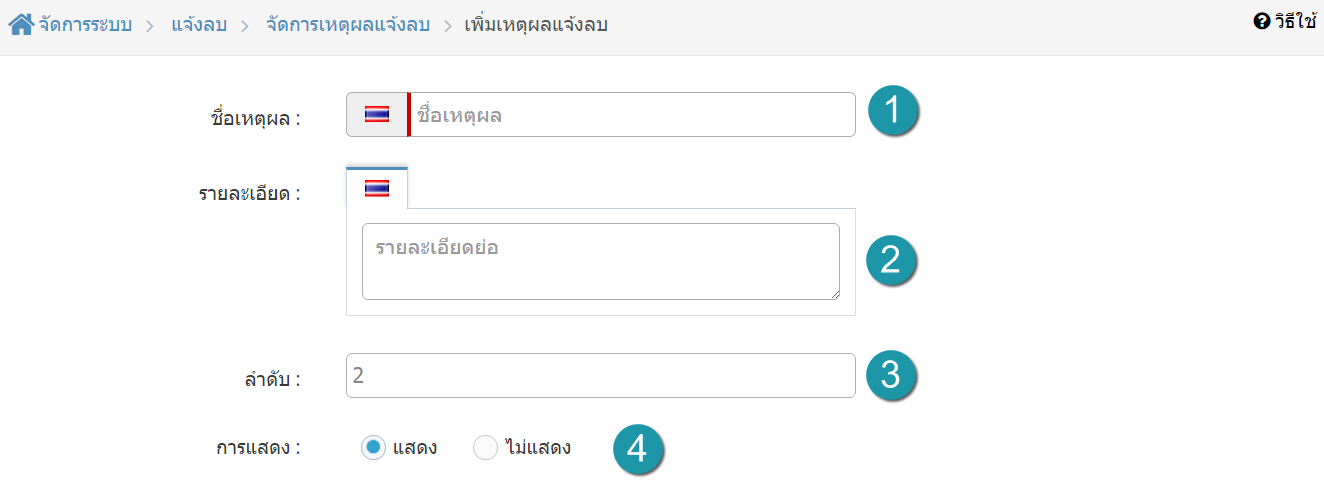Select the แสดง radio button
This screenshot has height=499, width=1324.
[373, 447]
